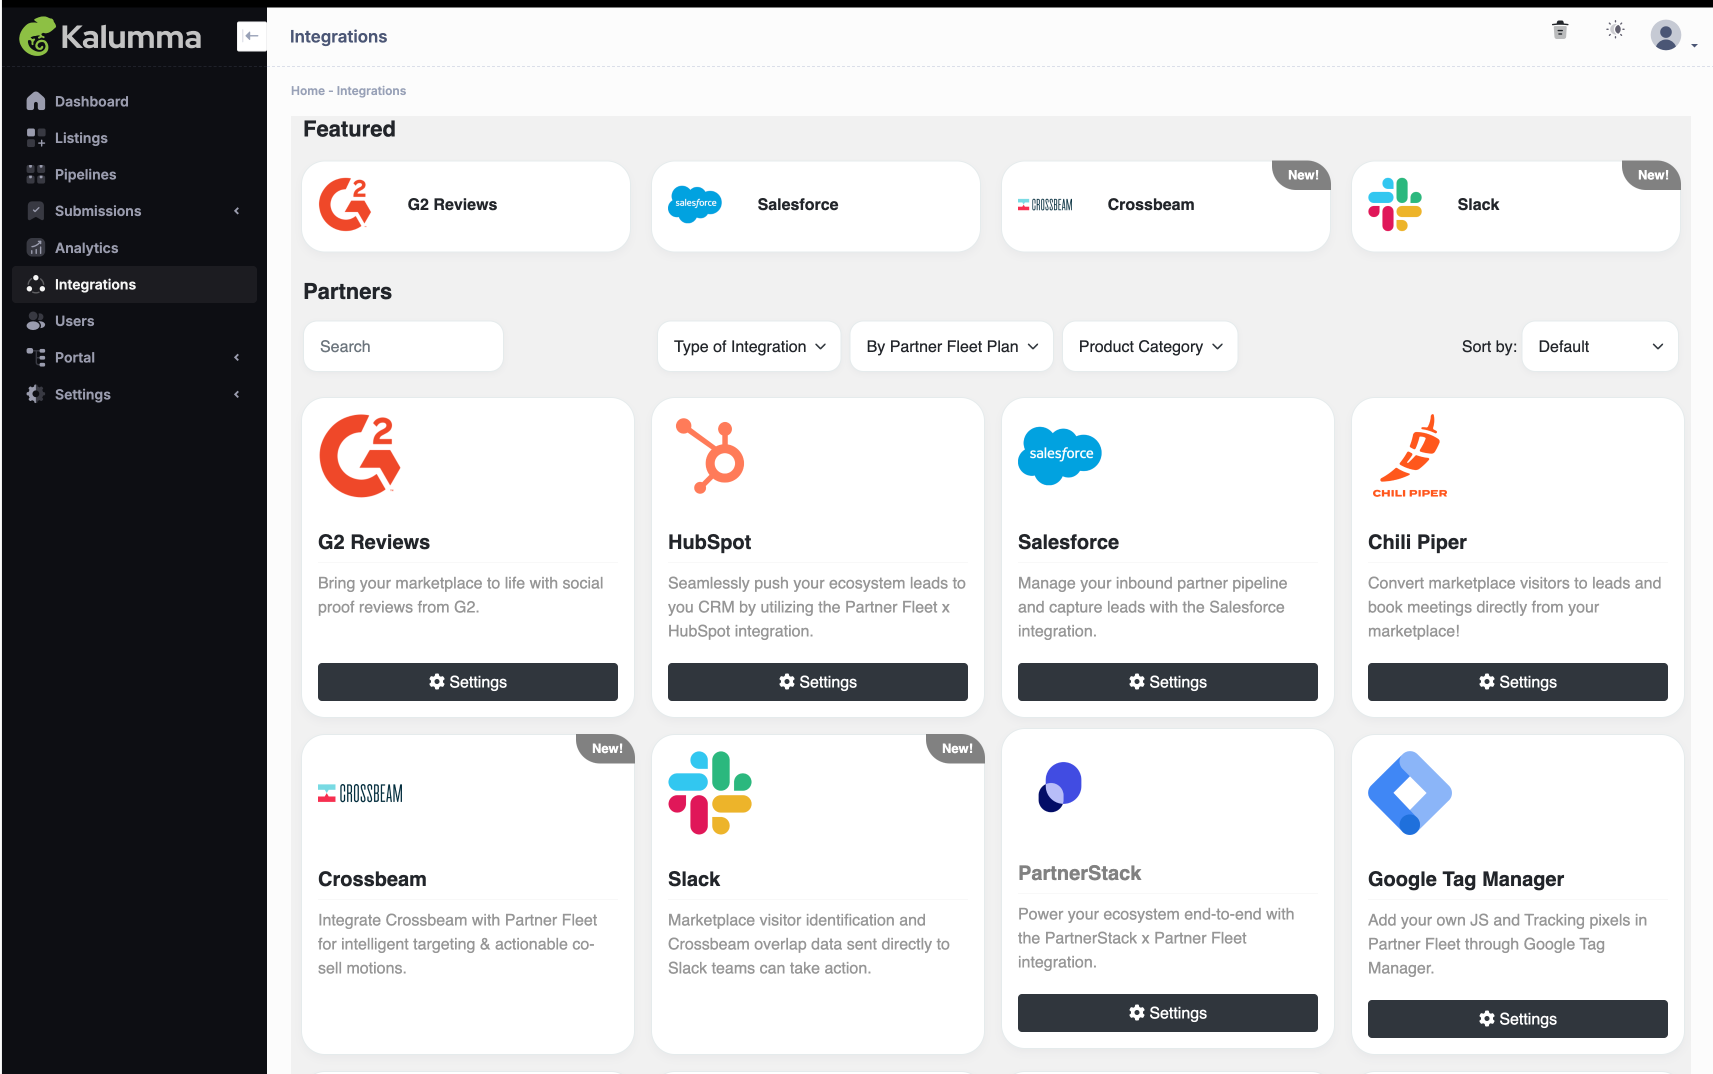Click the HubSpot sprocket logo
This screenshot has width=1713, height=1074.
click(710, 456)
